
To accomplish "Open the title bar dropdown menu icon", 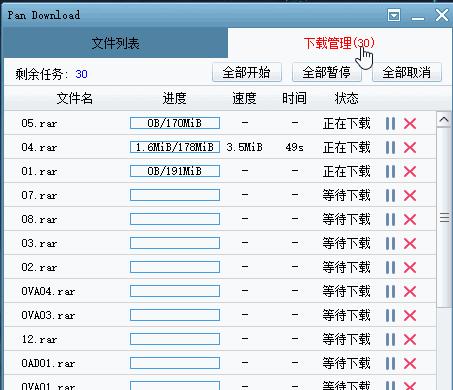I will pyautogui.click(x=394, y=15).
